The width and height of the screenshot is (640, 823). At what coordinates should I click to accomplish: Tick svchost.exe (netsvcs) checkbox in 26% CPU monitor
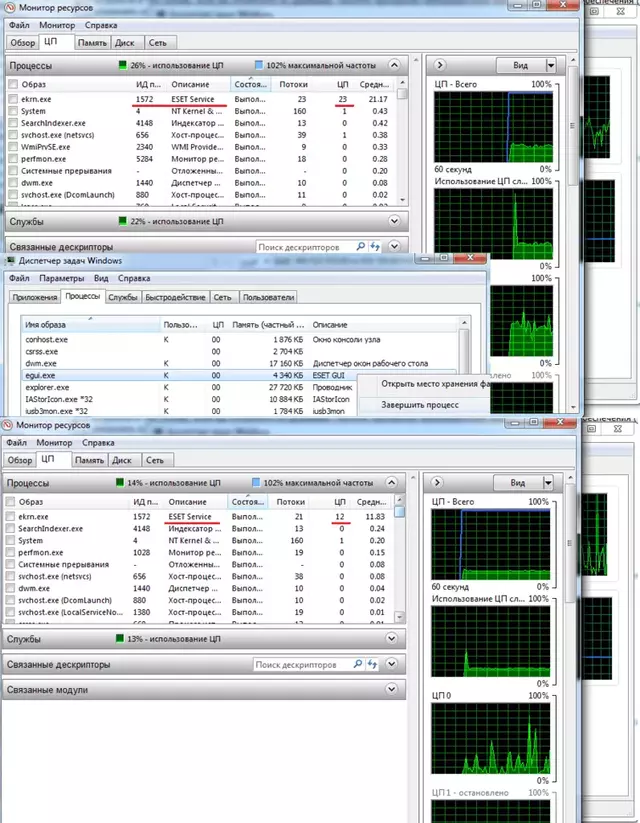13,135
